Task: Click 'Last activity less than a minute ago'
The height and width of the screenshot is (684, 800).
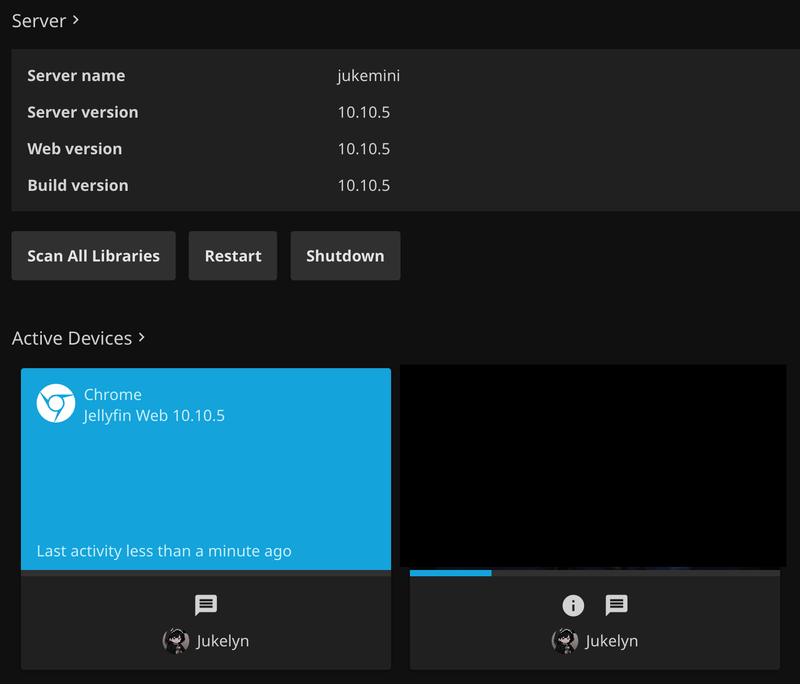Action: tap(164, 551)
